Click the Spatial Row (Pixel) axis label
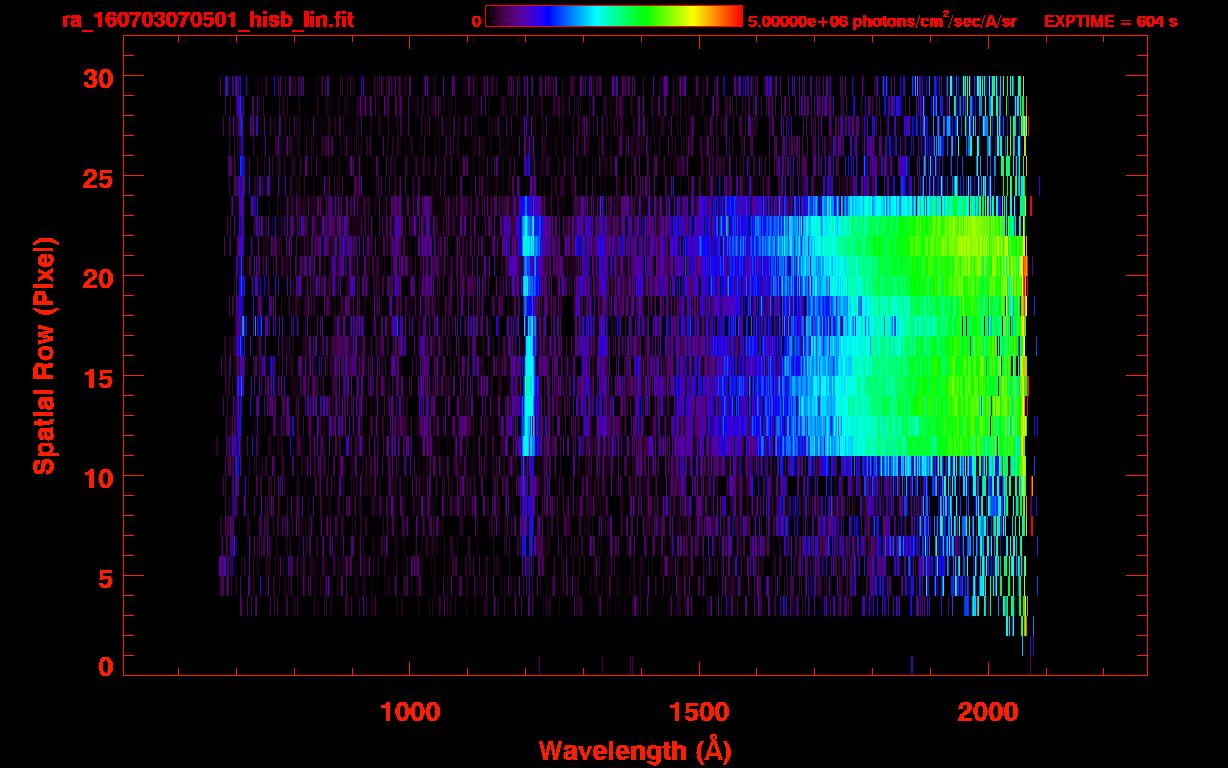Viewport: 1228px width, 768px height. pos(44,355)
